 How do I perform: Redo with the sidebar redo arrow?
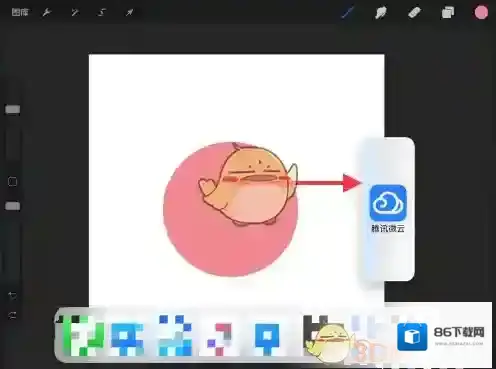(12, 315)
